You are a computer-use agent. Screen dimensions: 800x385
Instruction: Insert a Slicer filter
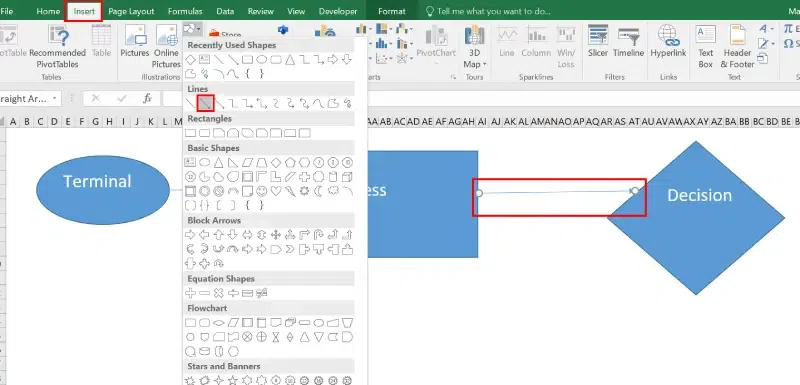coord(597,41)
